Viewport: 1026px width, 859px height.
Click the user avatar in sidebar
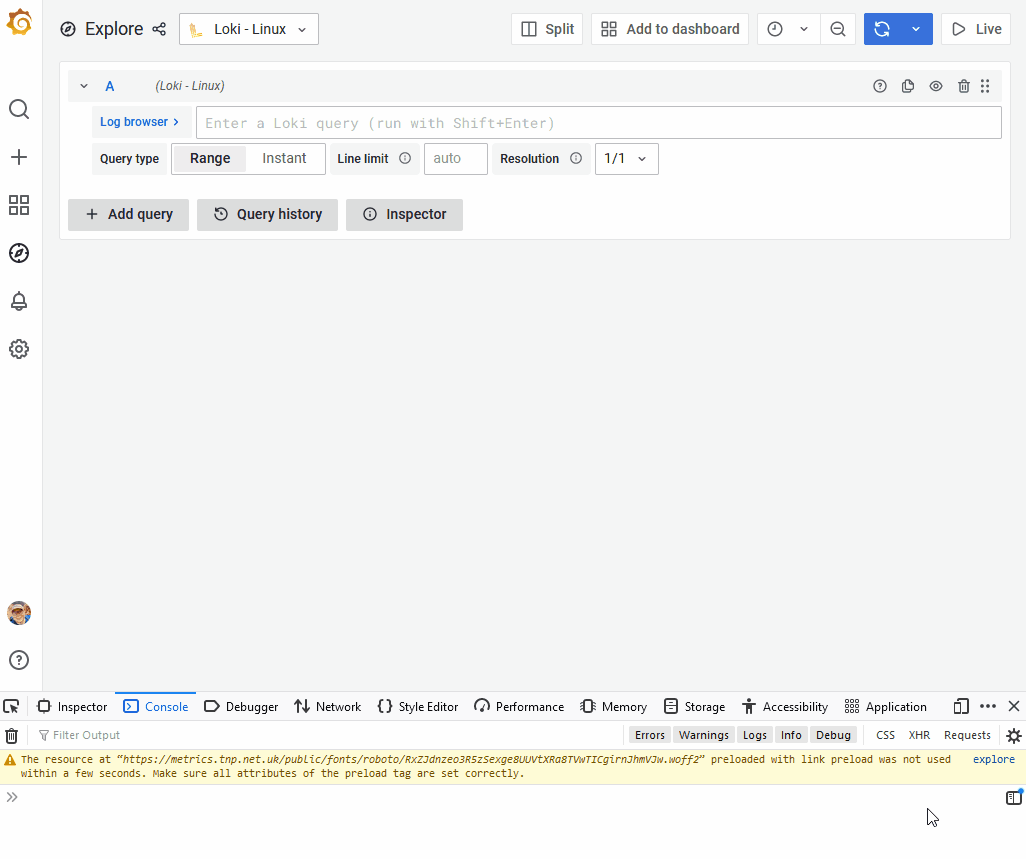click(x=19, y=613)
